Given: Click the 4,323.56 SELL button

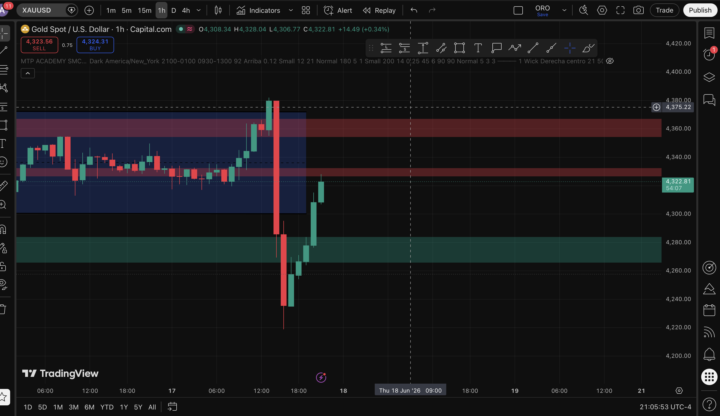Looking at the screenshot, I should 39,45.
